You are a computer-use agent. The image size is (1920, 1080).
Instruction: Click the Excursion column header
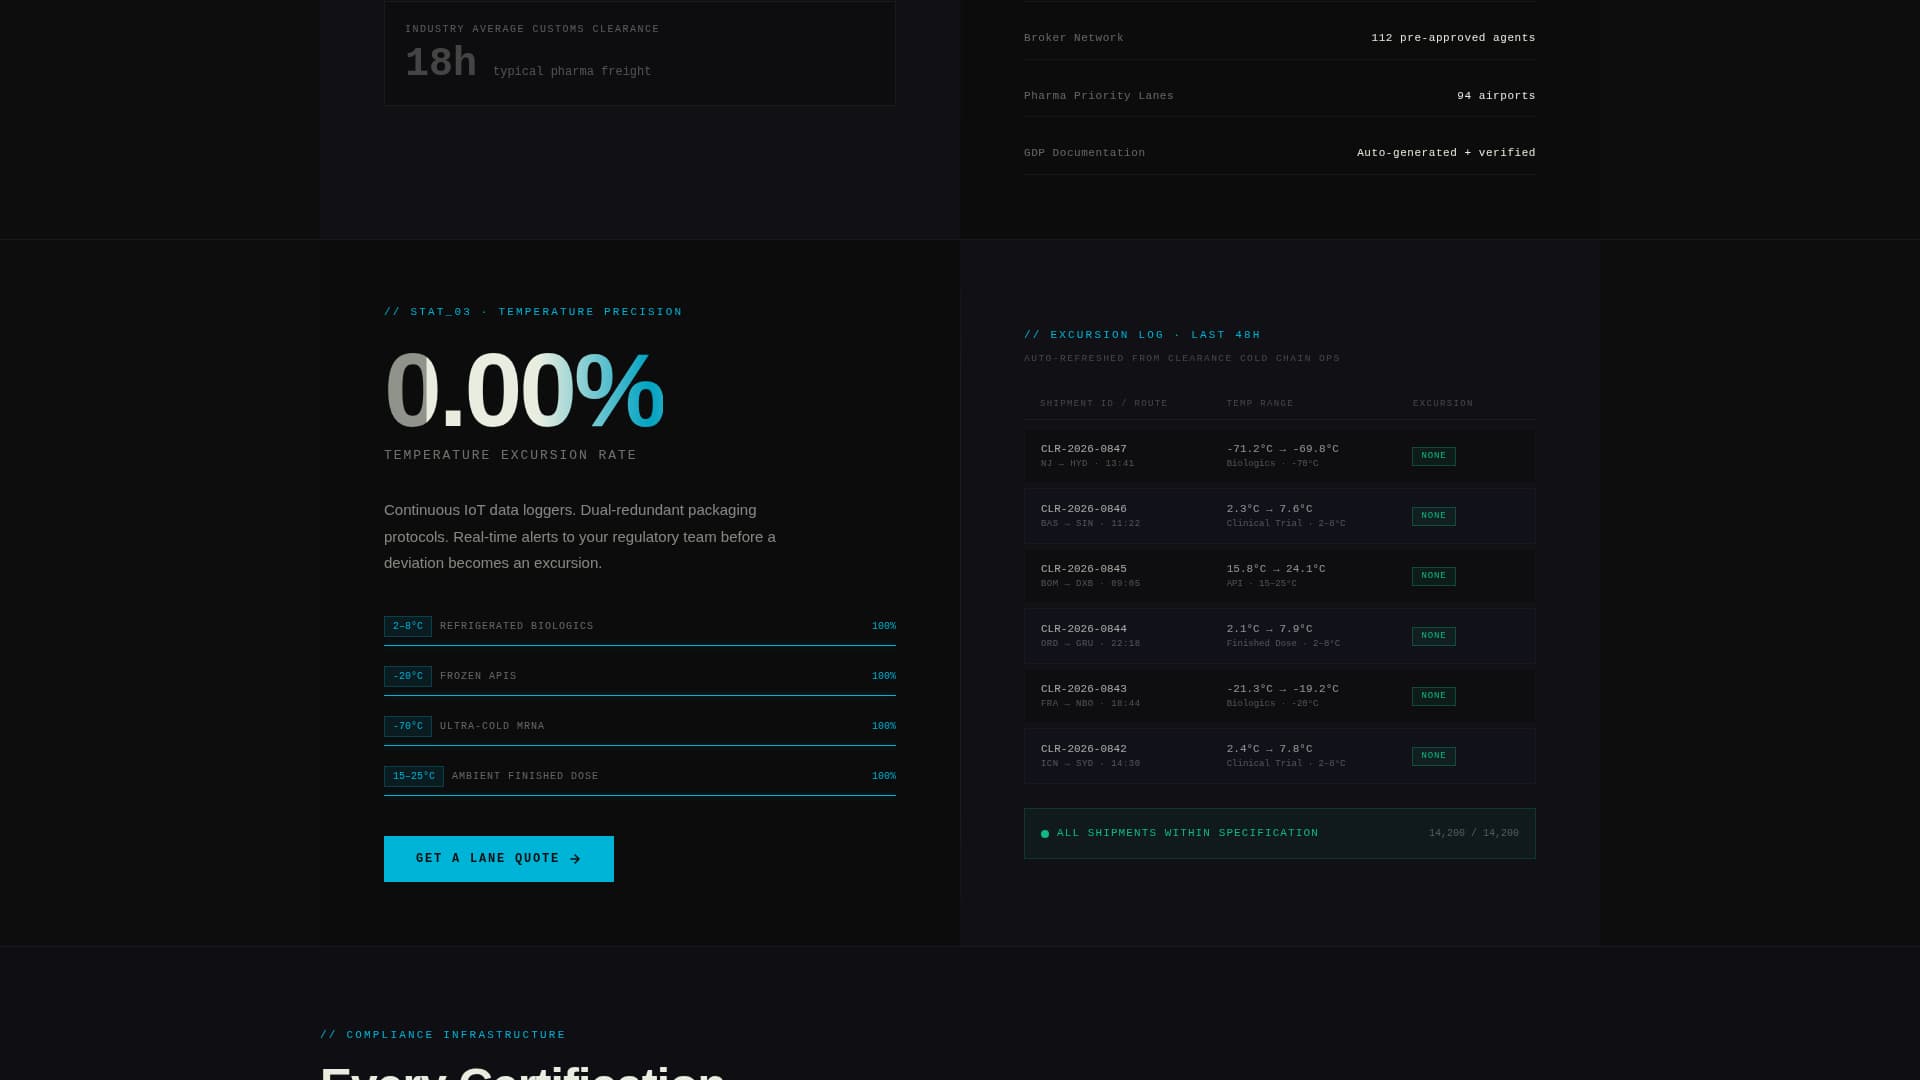(1443, 404)
